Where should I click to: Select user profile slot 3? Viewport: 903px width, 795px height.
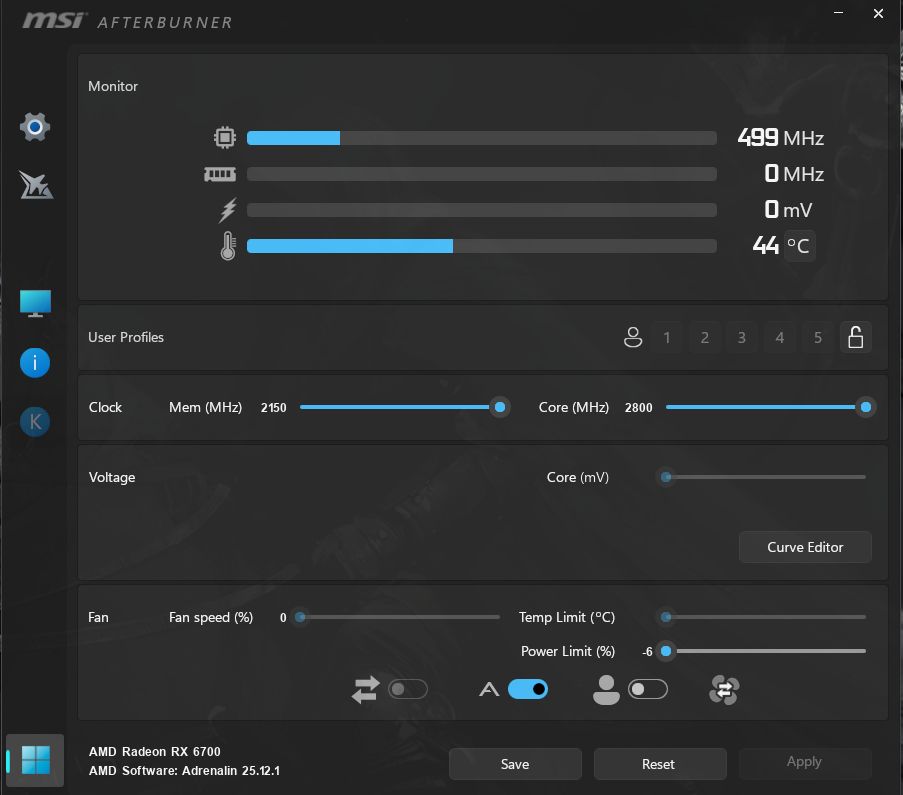742,337
